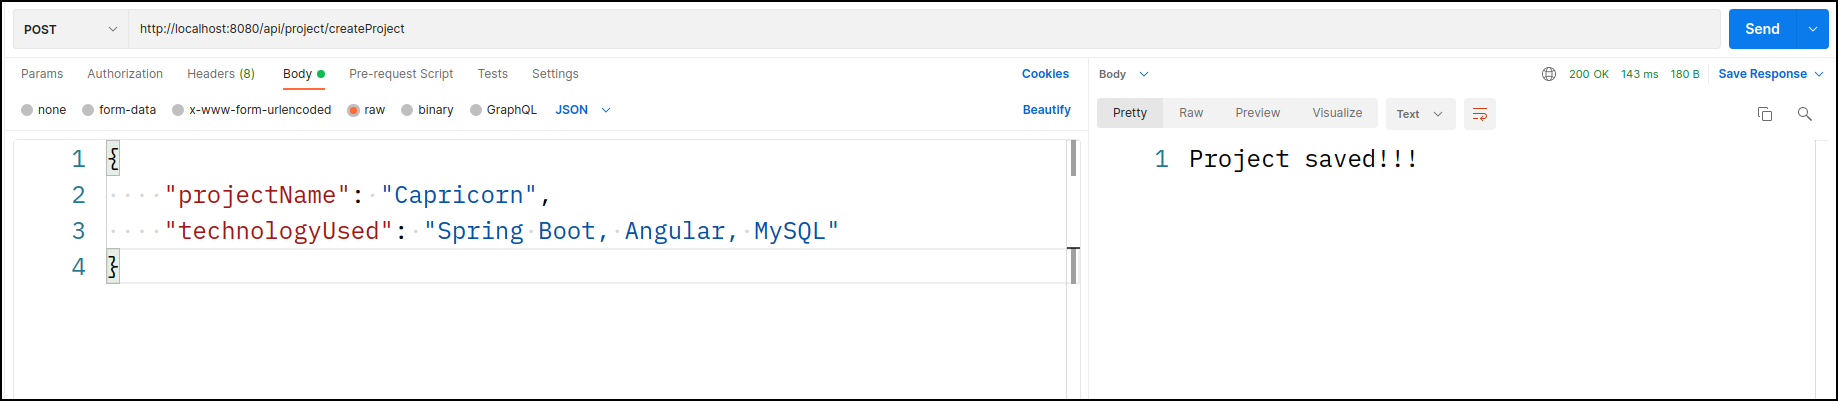
Task: Click the Send request button
Action: click(1762, 29)
